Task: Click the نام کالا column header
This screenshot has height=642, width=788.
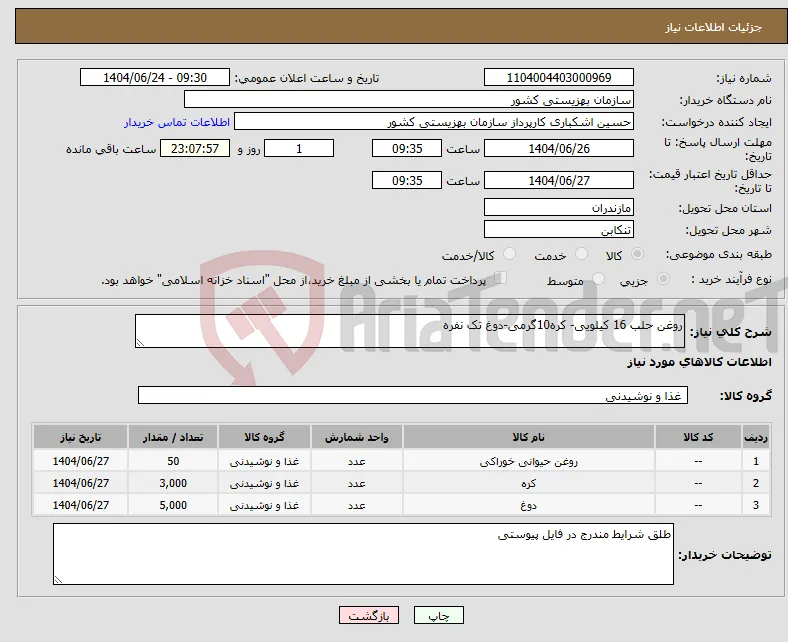Action: pos(529,437)
